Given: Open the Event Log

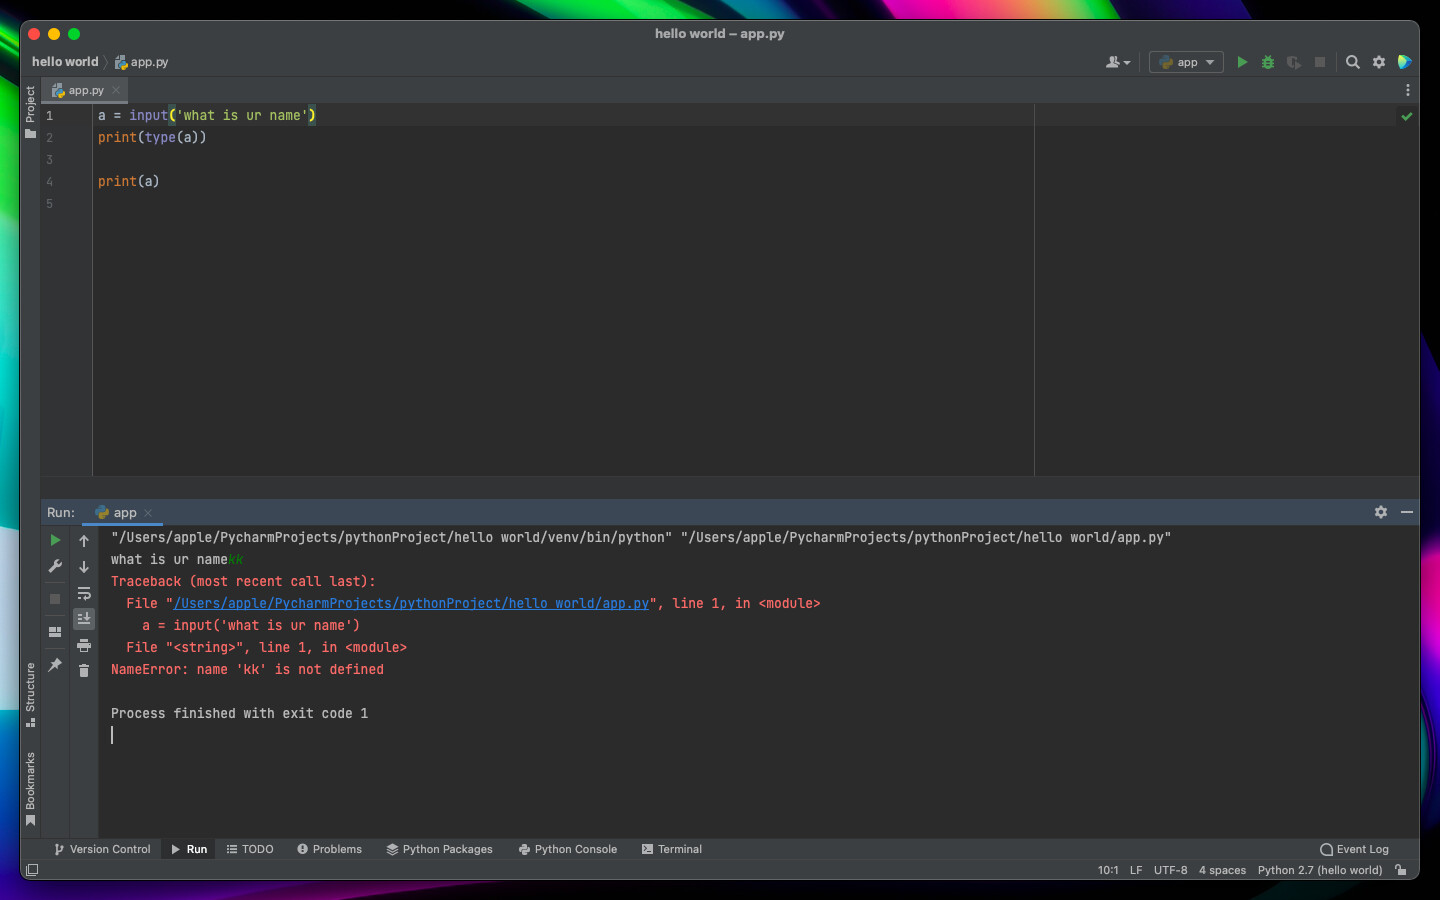Looking at the screenshot, I should (x=1354, y=849).
